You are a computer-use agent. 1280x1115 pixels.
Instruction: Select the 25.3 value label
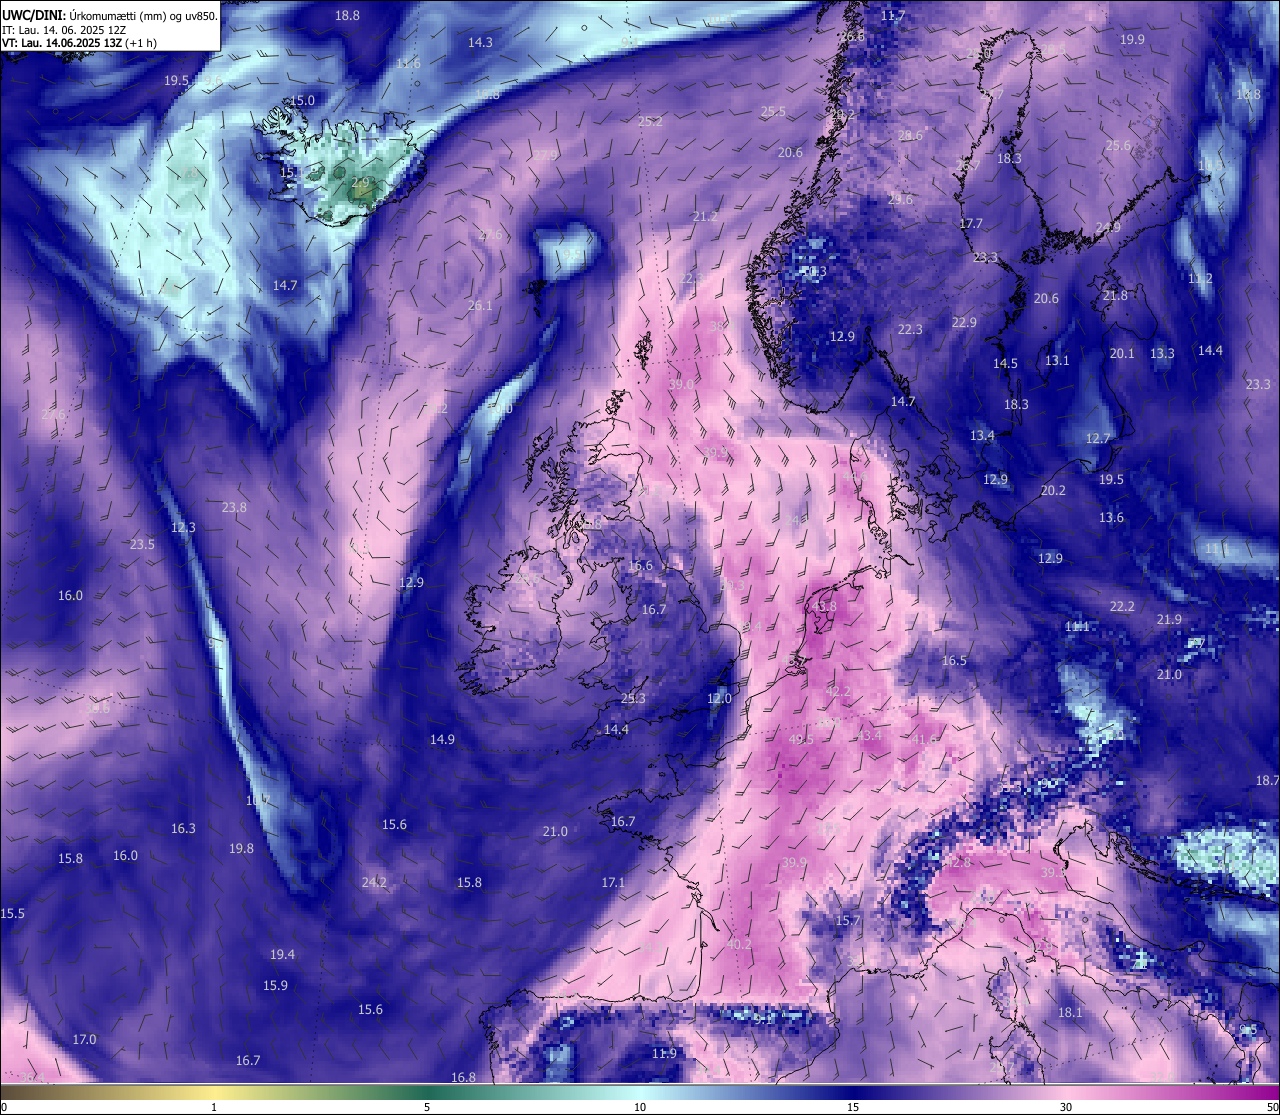pos(633,699)
